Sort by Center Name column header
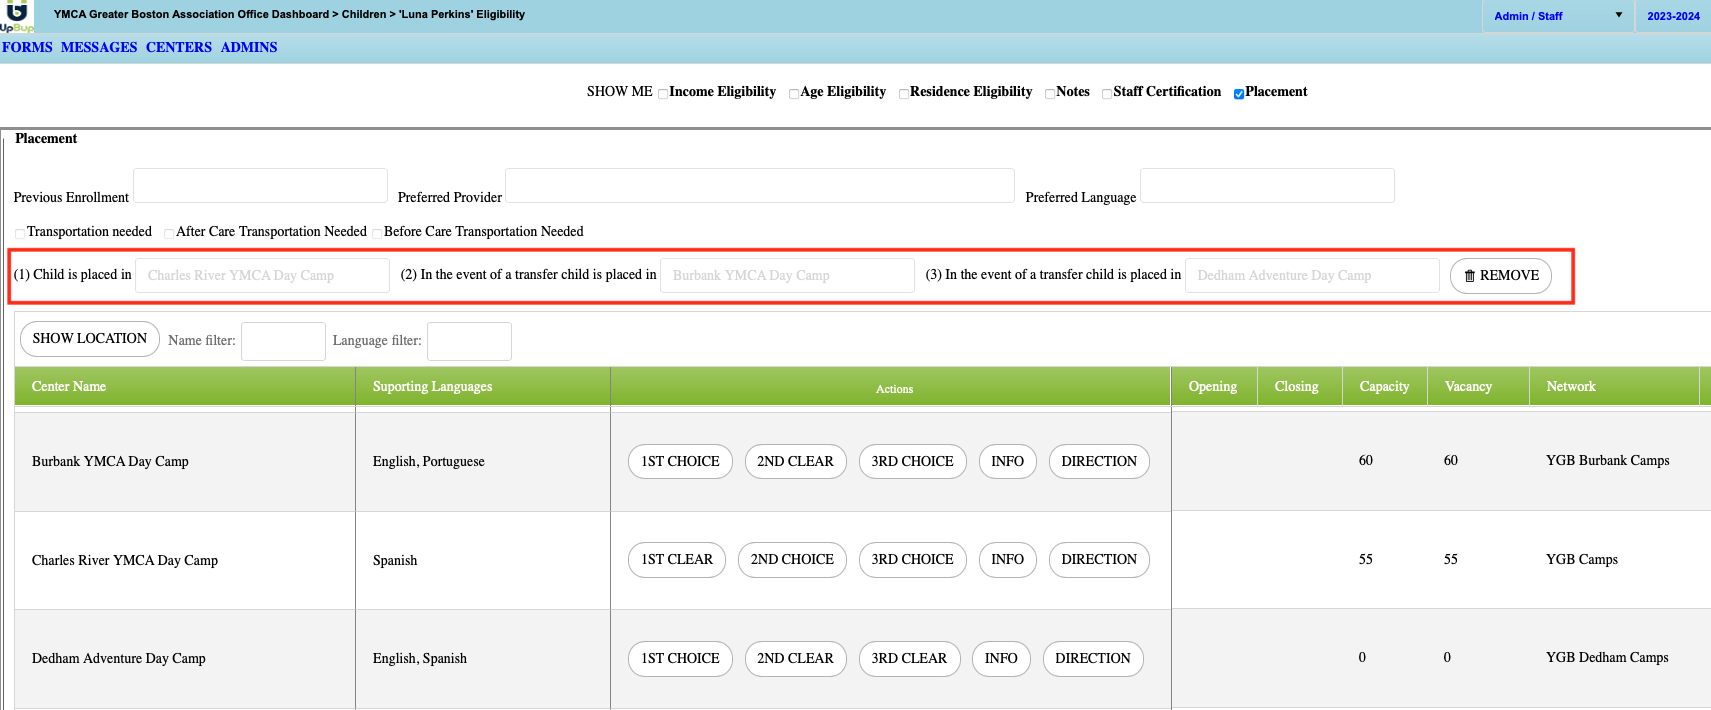 click(185, 386)
